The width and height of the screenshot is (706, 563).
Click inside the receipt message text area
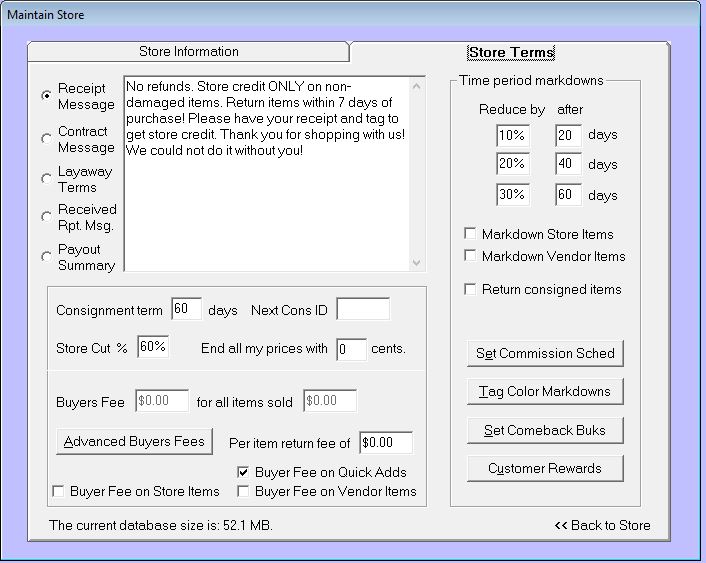click(x=267, y=174)
